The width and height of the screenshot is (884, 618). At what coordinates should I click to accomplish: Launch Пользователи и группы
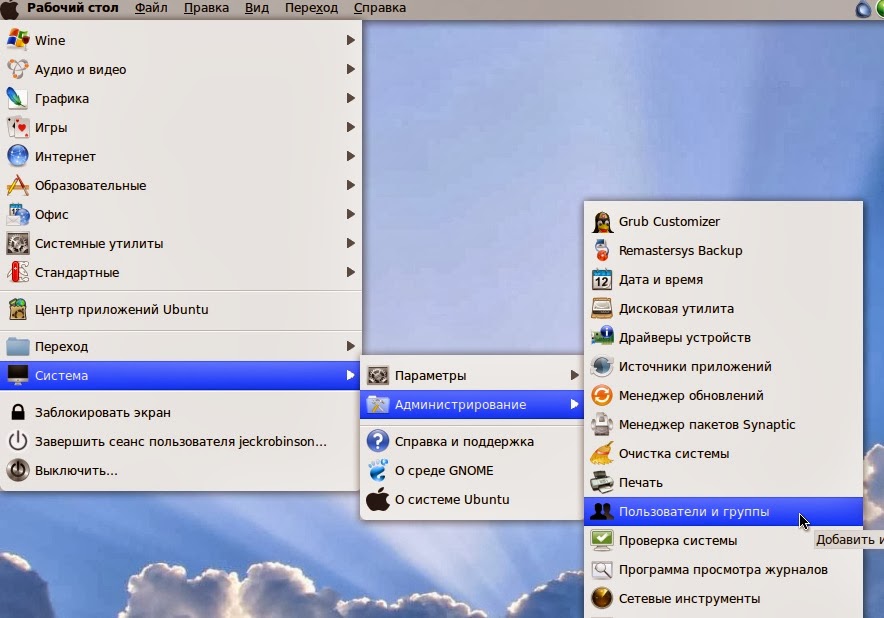[x=723, y=511]
